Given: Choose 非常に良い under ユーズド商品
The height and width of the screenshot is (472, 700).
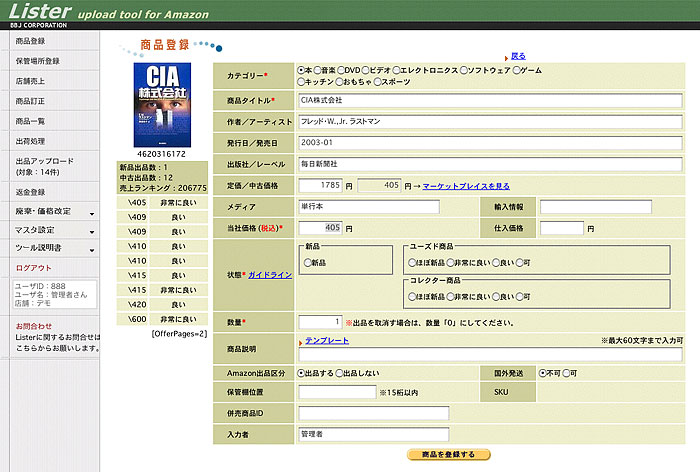Looking at the screenshot, I should [450, 263].
